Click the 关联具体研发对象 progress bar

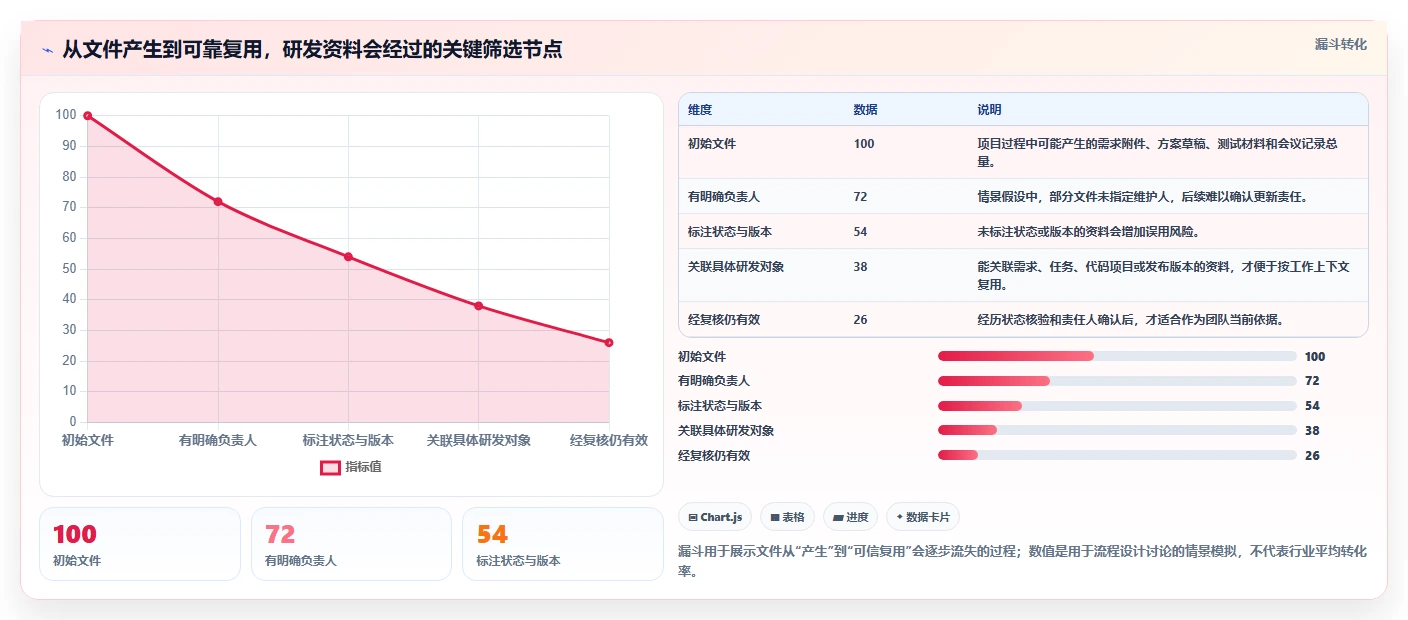tap(1117, 431)
